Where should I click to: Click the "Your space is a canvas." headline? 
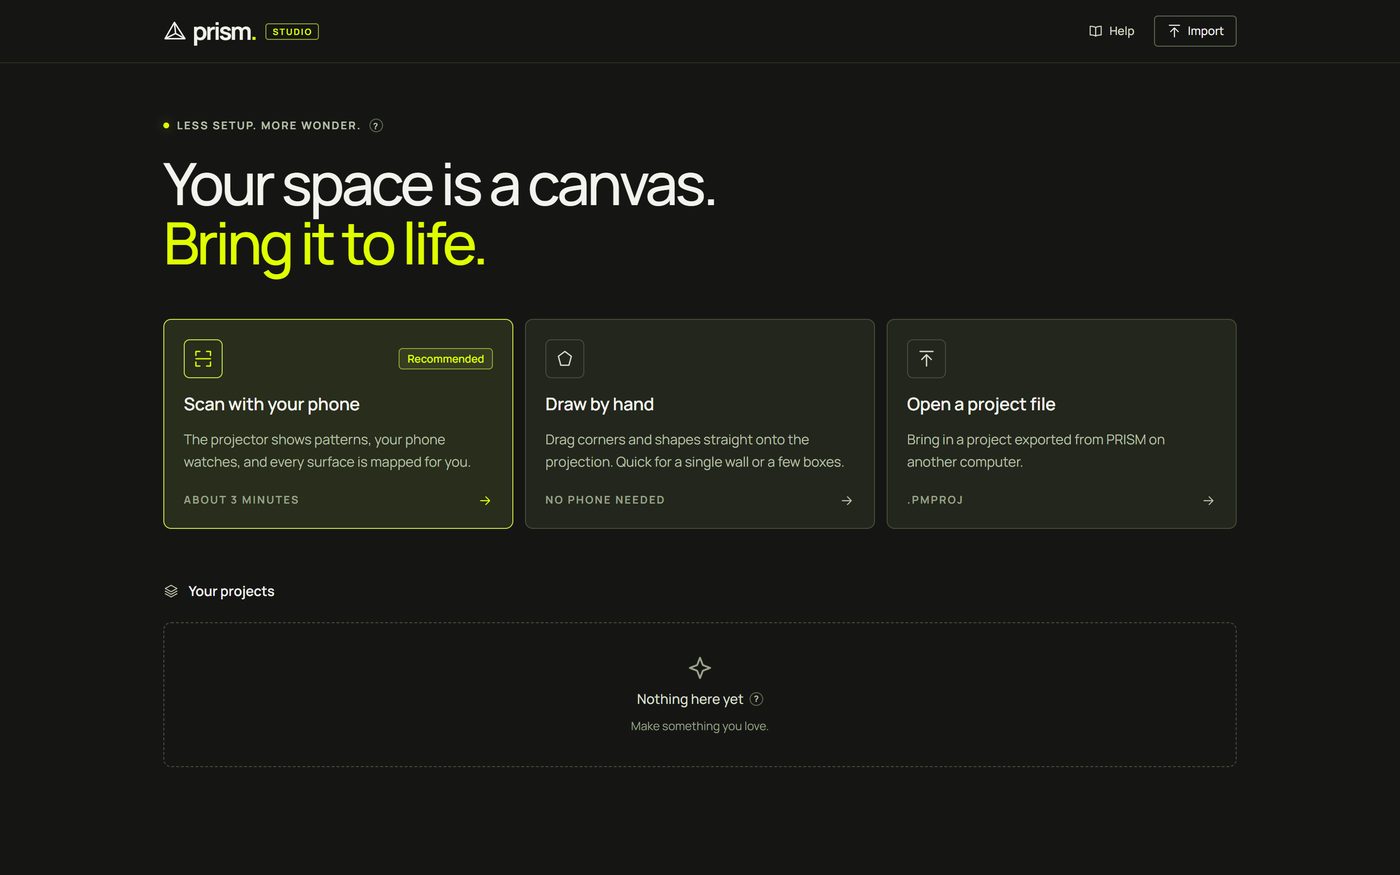tap(440, 186)
